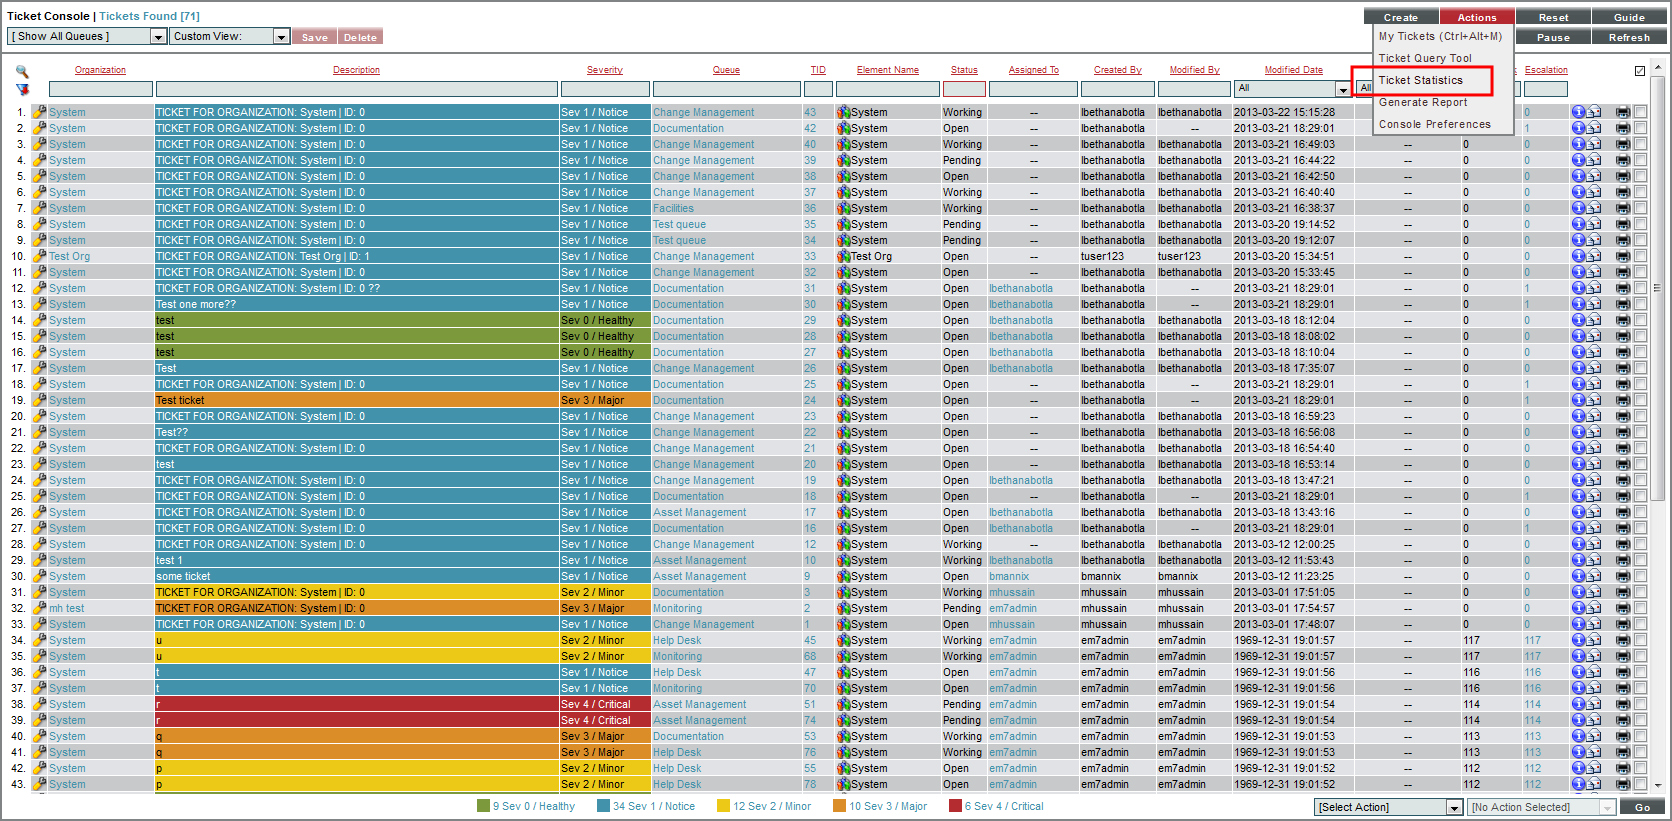Click the wrench icon in row 1
The width and height of the screenshot is (1672, 821).
click(x=40, y=112)
